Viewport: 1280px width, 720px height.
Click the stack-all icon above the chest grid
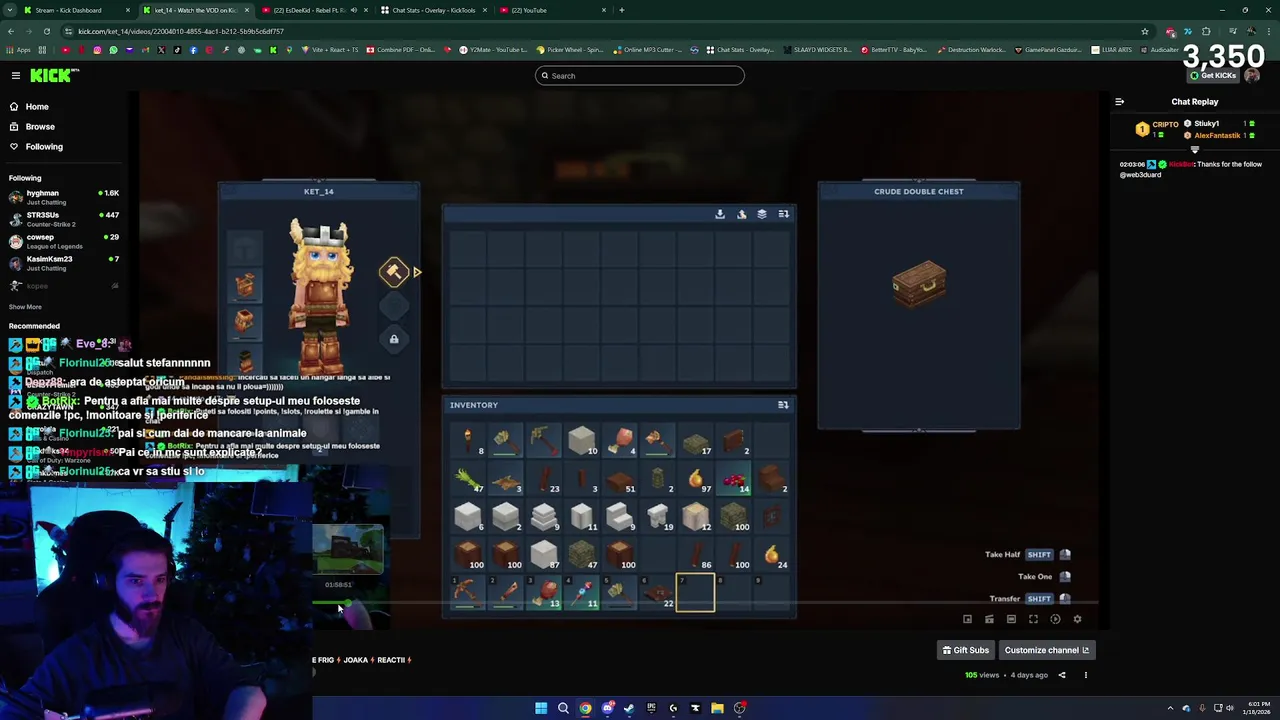tap(761, 214)
